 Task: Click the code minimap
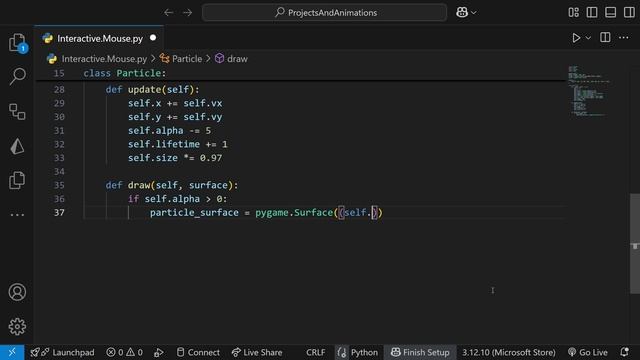(589, 91)
